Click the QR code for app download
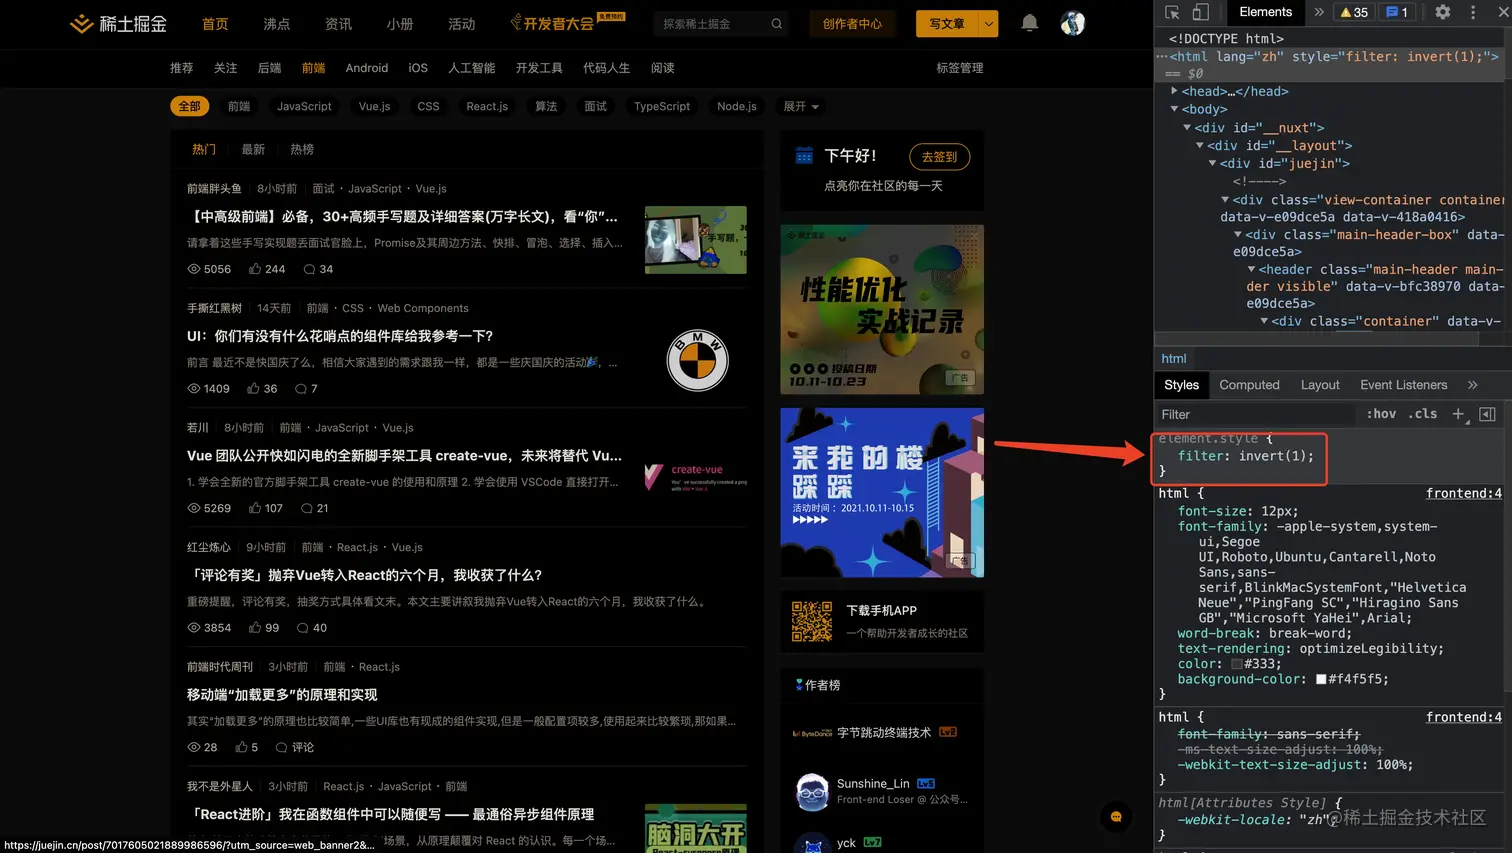1512x853 pixels. (x=811, y=621)
